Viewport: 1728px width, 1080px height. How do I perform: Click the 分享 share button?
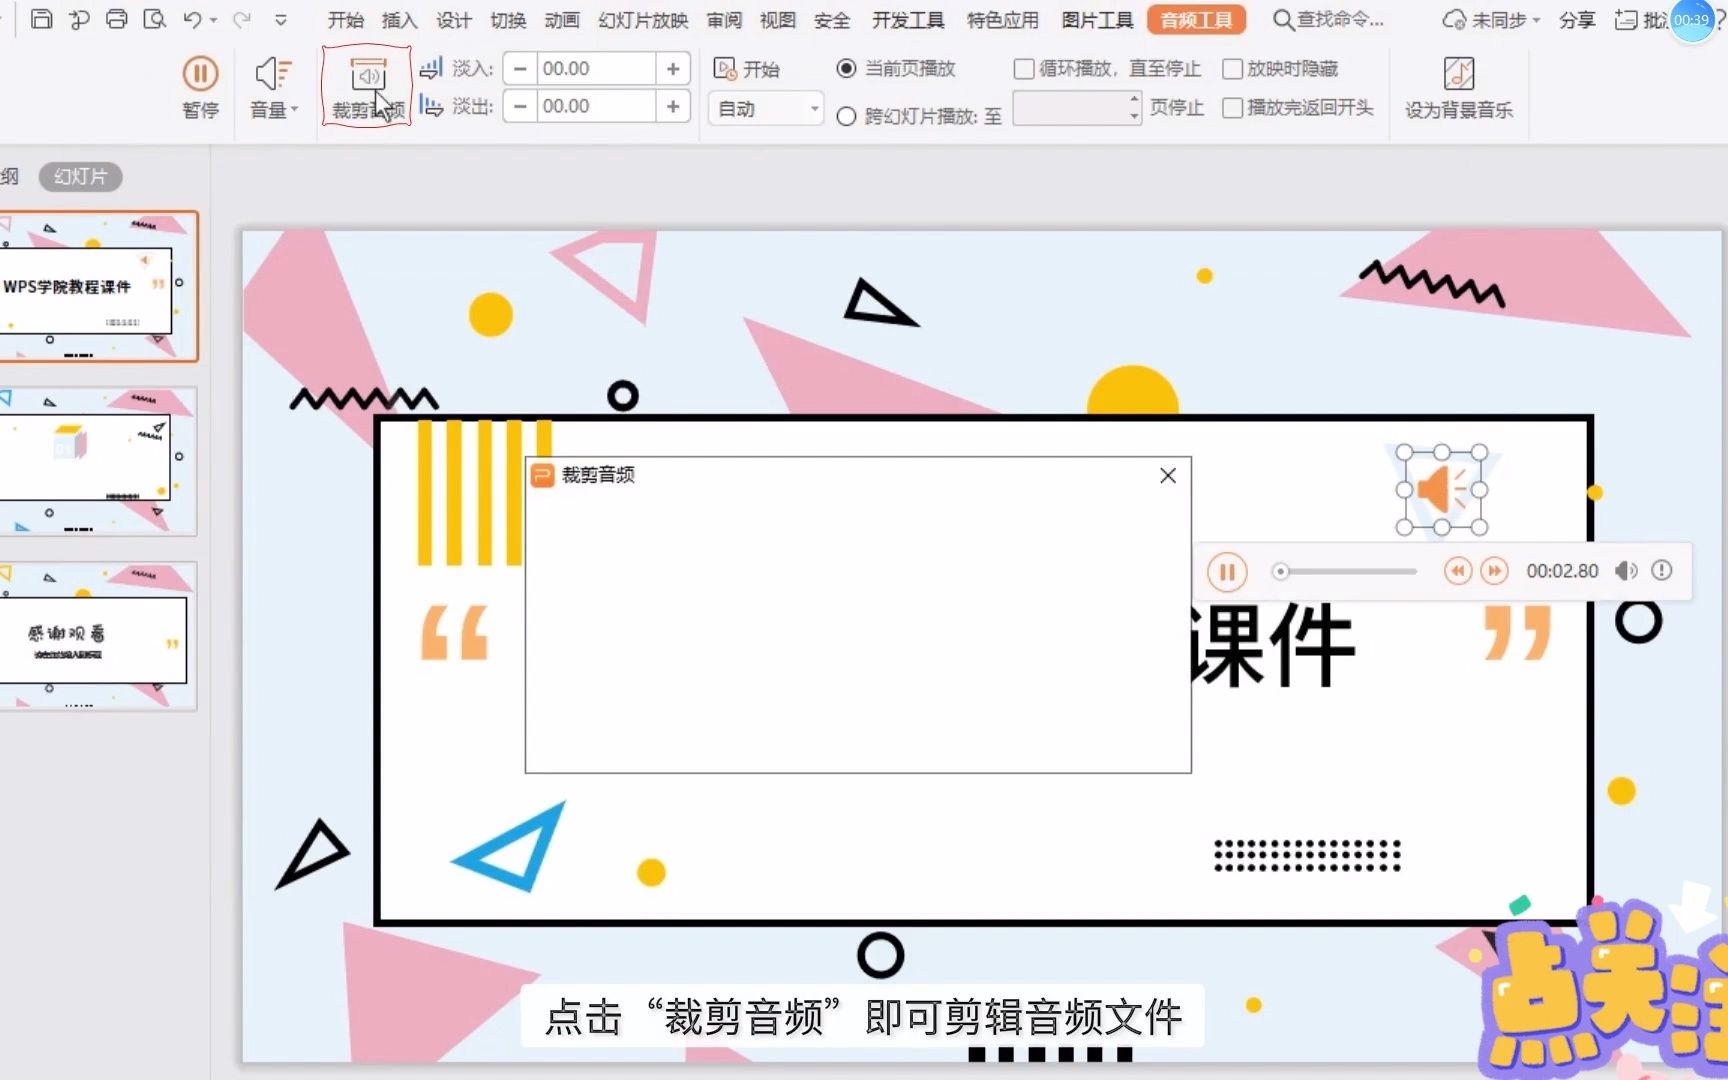pyautogui.click(x=1577, y=19)
